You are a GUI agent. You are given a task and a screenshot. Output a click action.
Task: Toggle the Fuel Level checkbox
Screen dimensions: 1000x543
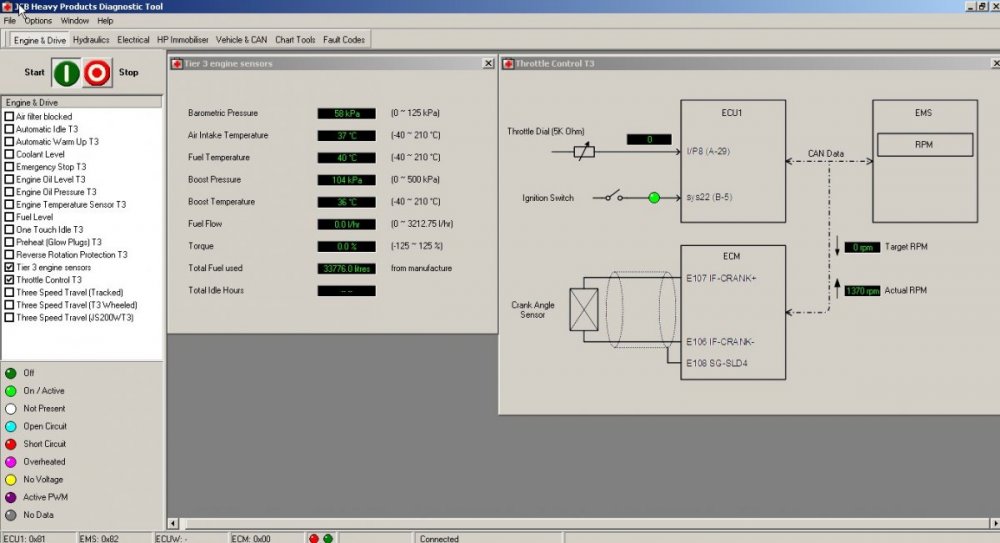pyautogui.click(x=10, y=217)
